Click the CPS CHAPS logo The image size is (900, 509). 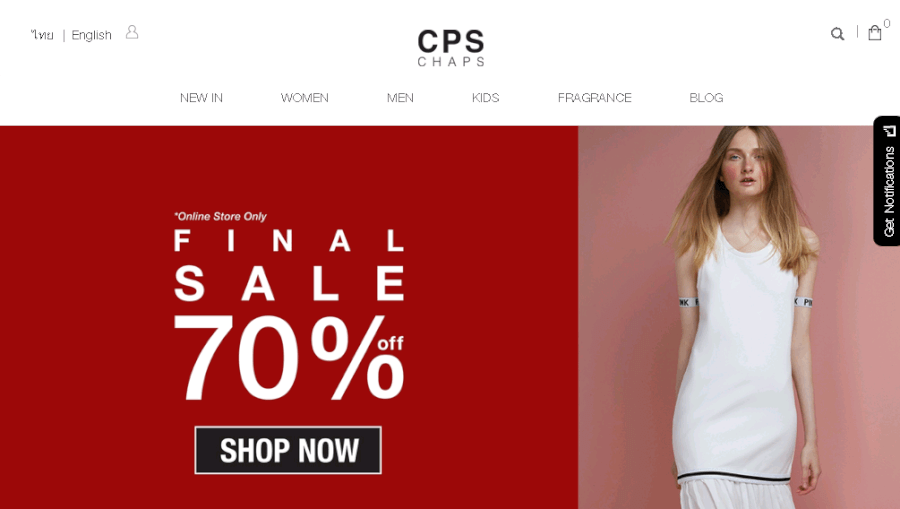pos(451,48)
